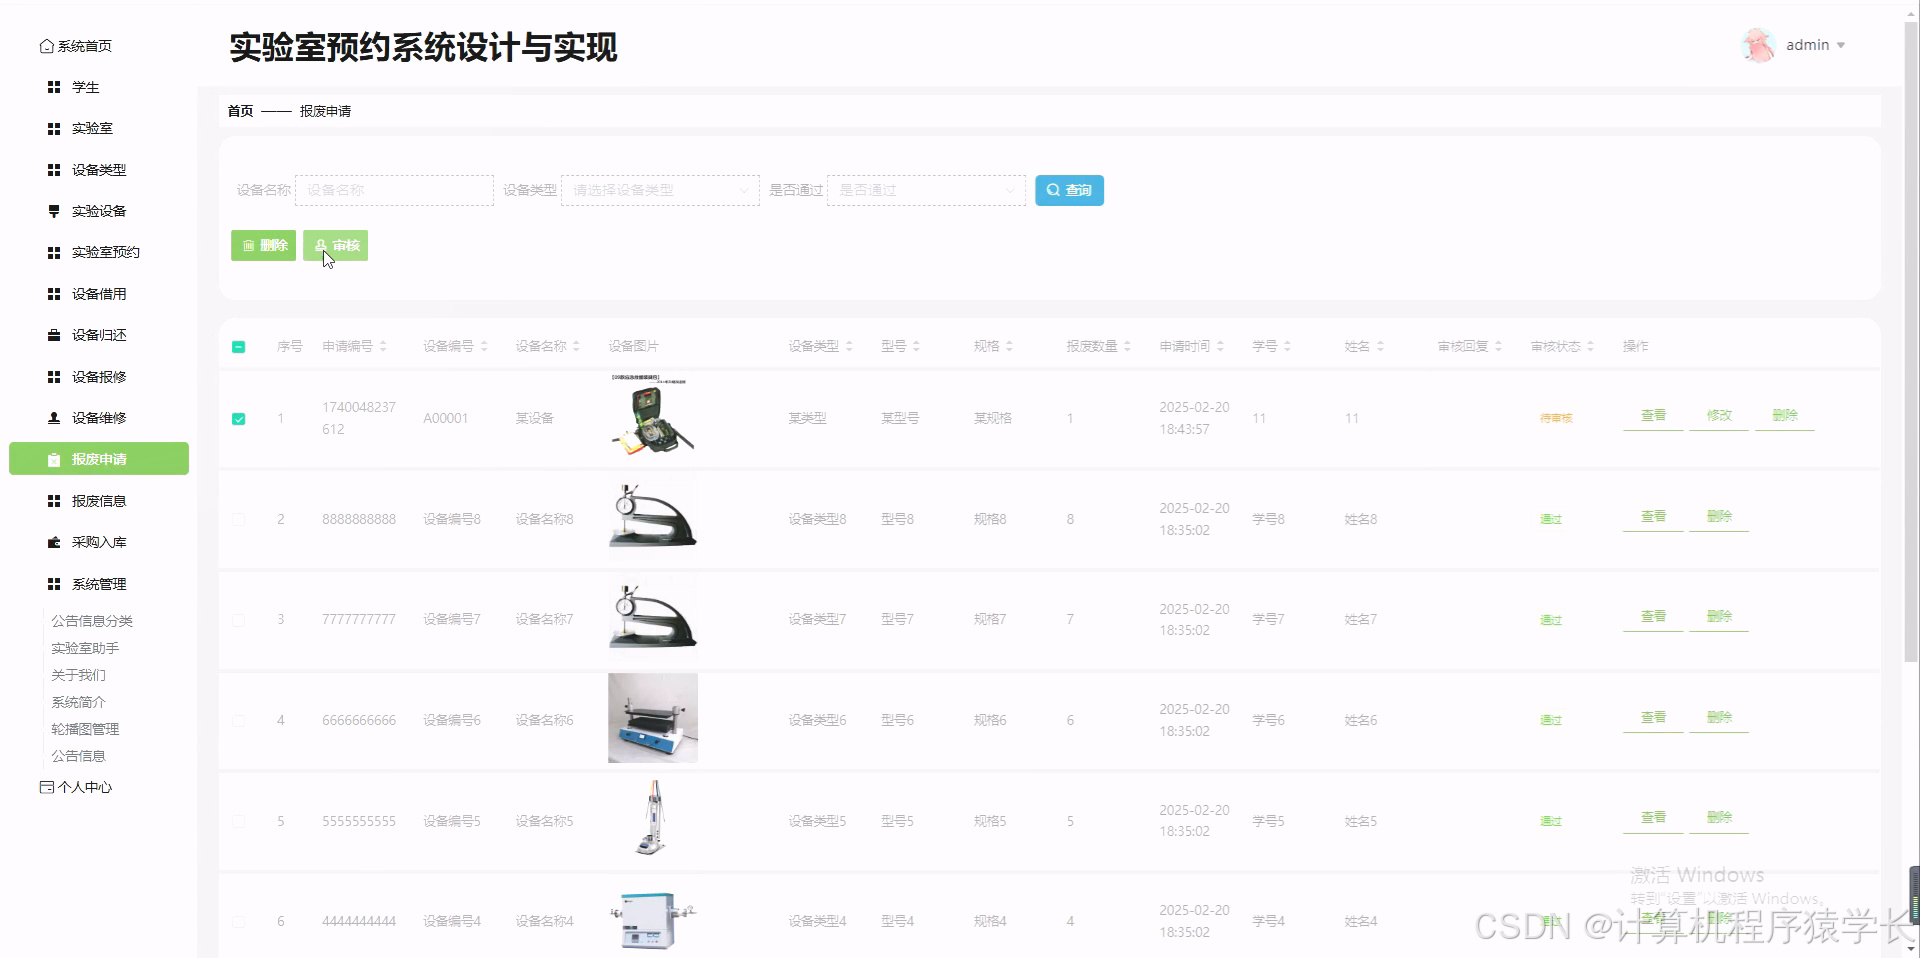Open the 实验设备 section icon
Screen dimensions: 1920x958
point(54,211)
